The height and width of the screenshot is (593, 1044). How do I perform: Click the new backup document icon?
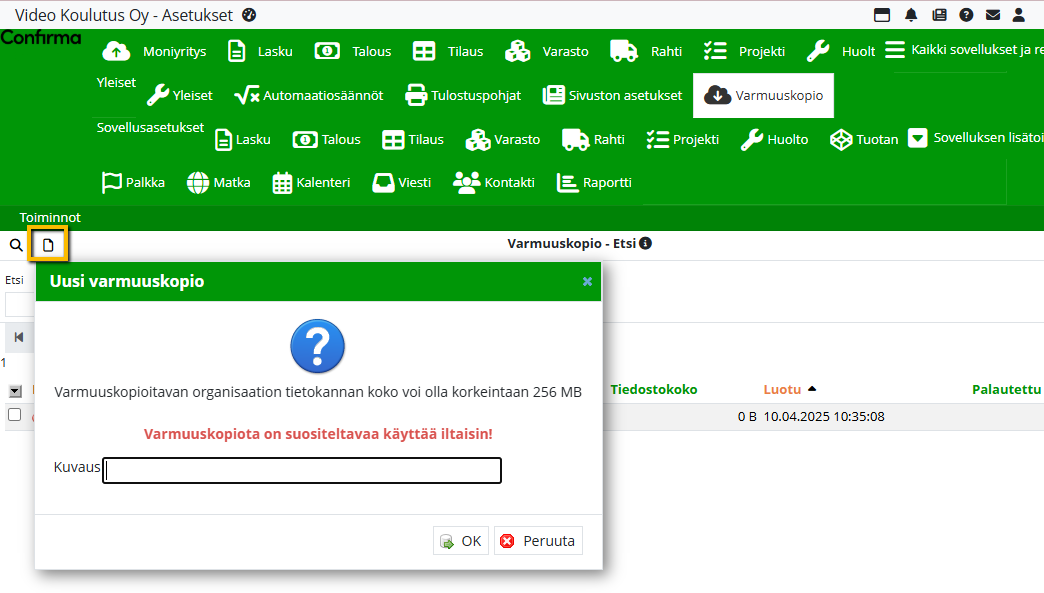(47, 245)
